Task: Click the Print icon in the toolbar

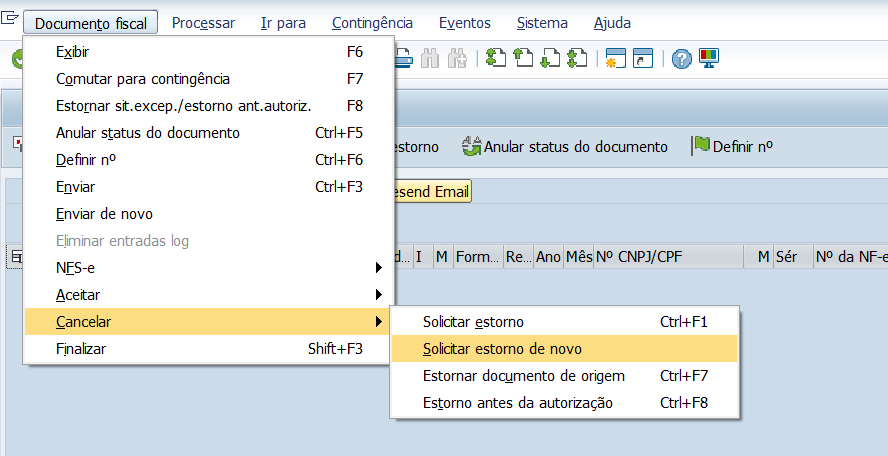Action: 403,58
